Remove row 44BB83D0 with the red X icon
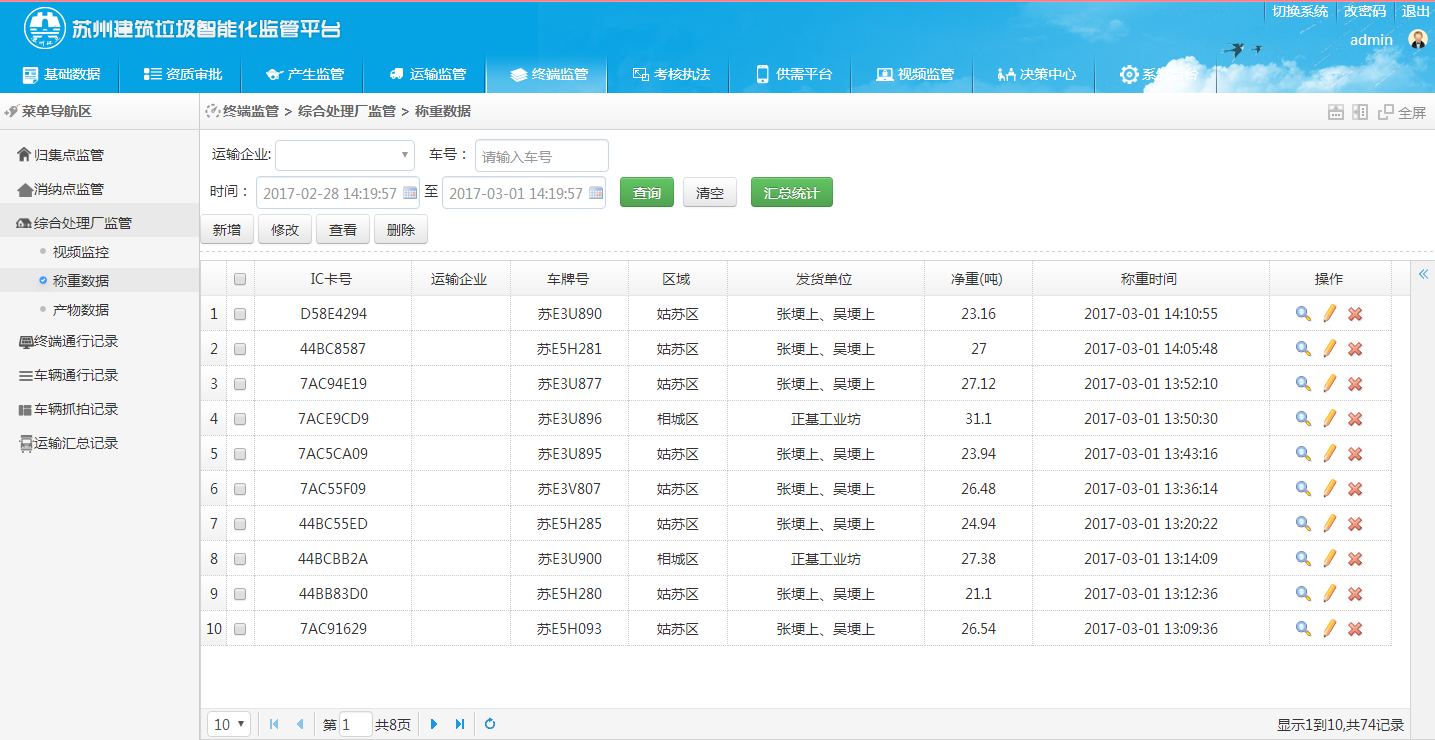 tap(1355, 594)
